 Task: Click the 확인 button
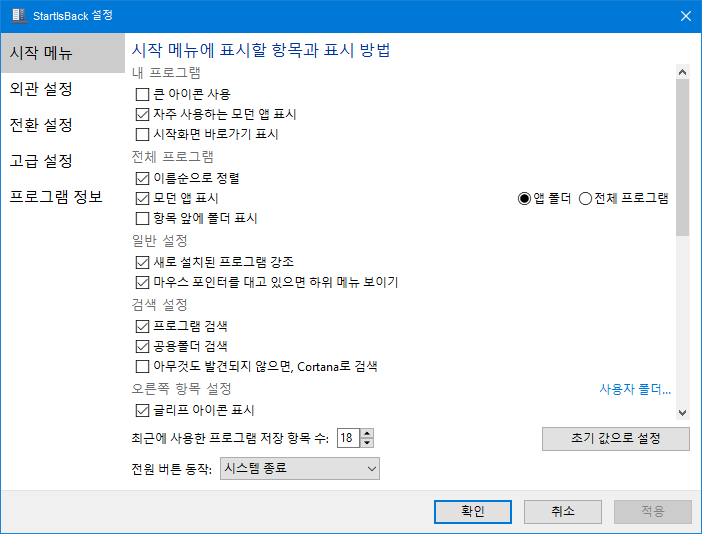coord(473,512)
